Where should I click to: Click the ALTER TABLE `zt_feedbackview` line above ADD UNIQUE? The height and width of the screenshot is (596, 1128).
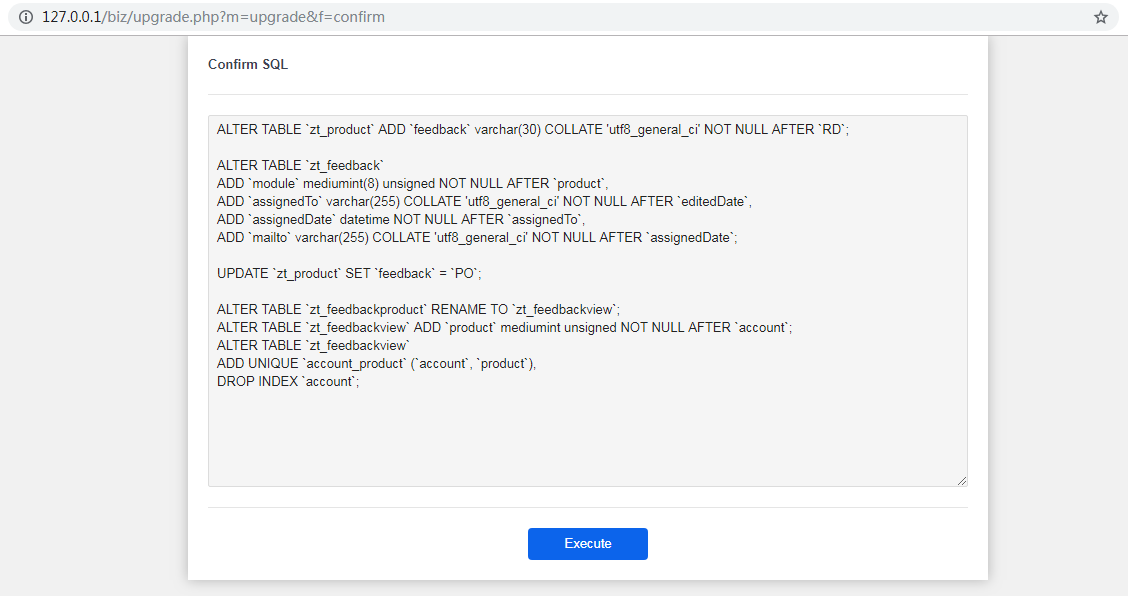[313, 346]
